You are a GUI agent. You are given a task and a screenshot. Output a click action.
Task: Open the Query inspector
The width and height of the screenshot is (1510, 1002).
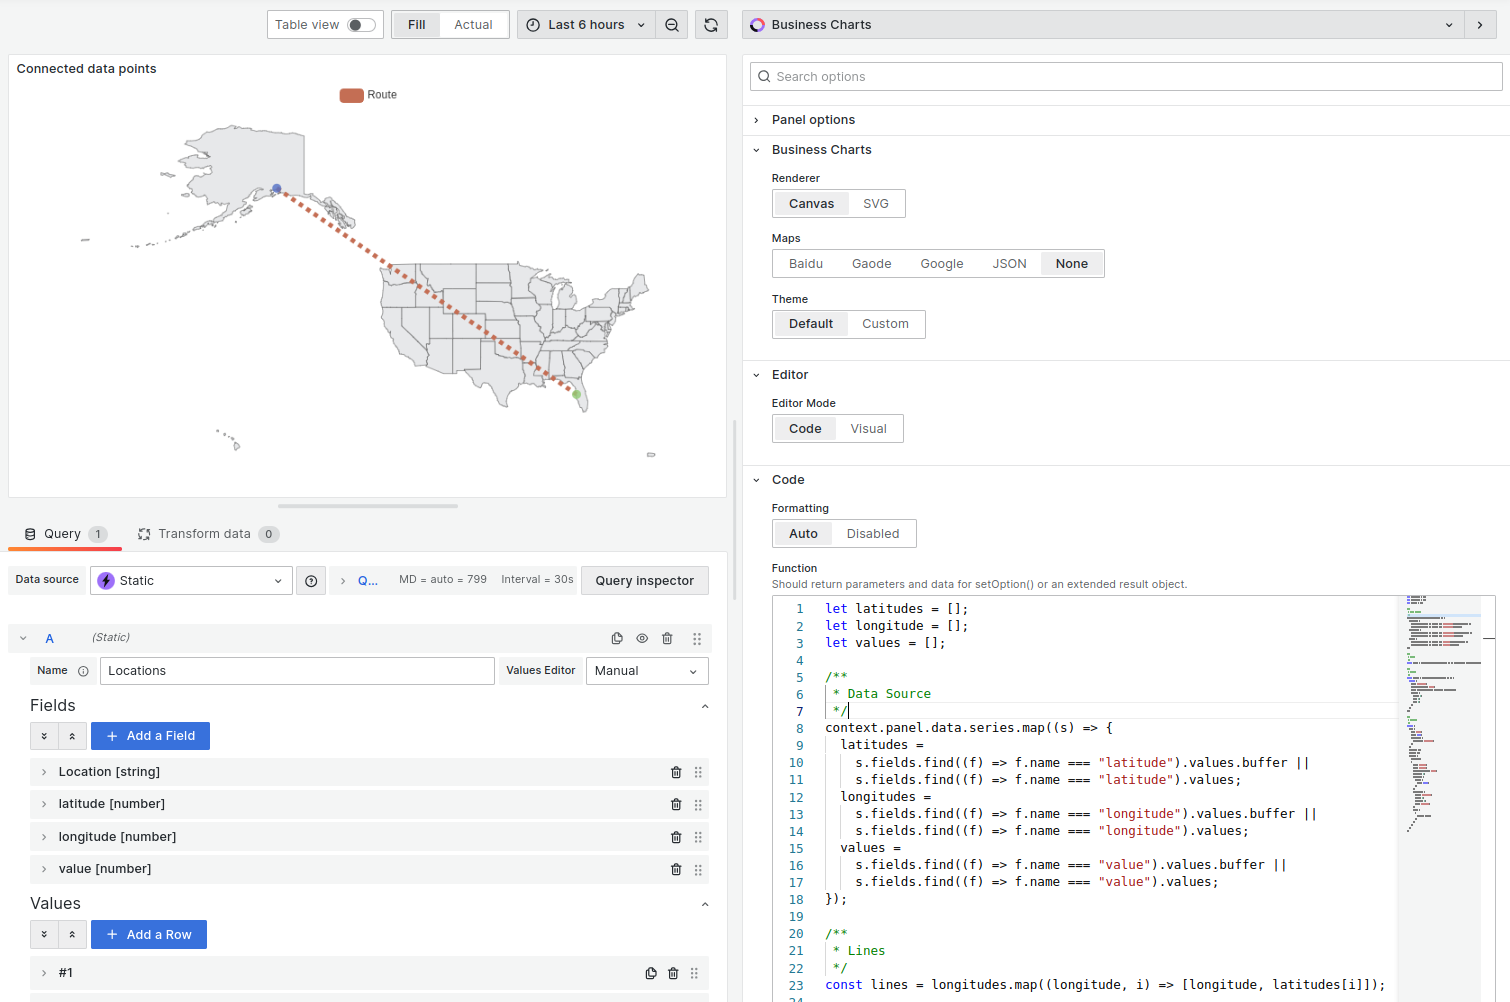(x=645, y=580)
